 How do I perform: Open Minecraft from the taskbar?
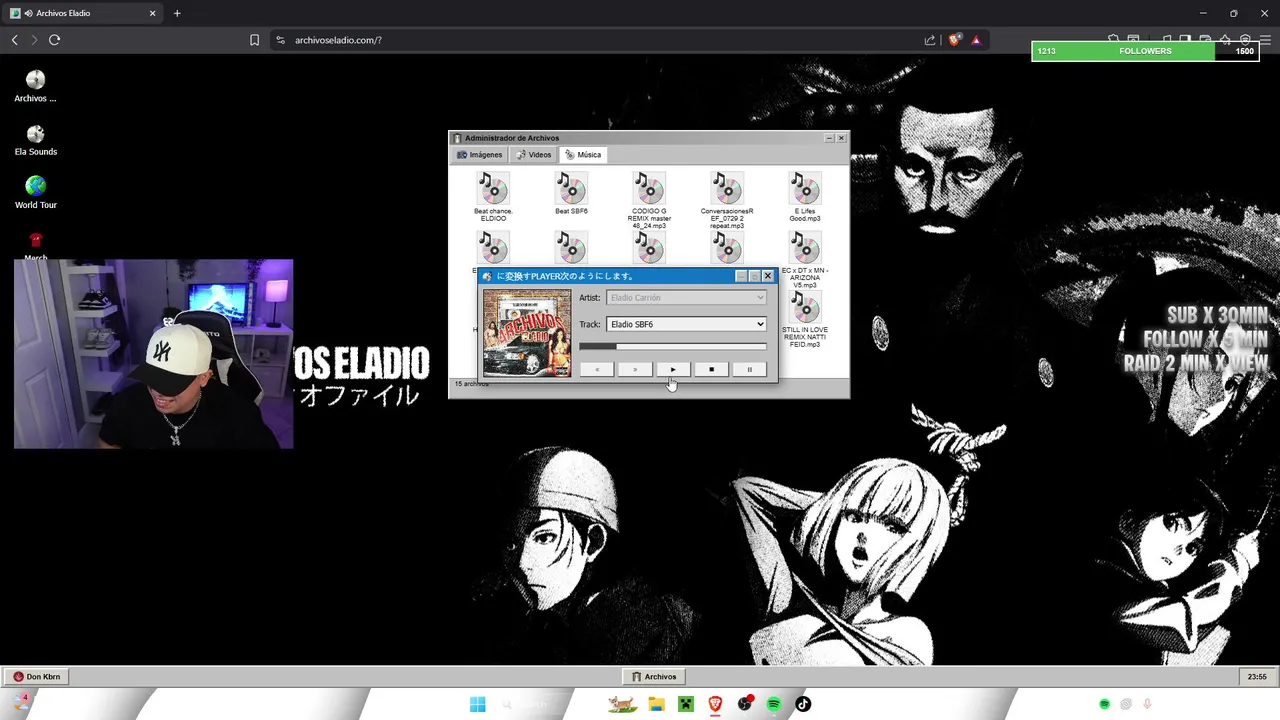click(685, 704)
